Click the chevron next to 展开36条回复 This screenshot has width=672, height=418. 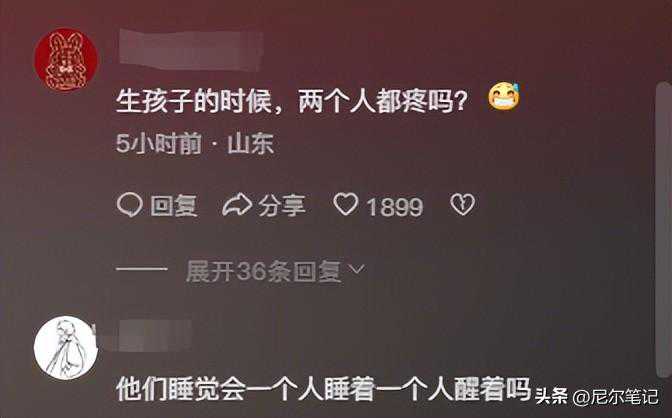[357, 269]
